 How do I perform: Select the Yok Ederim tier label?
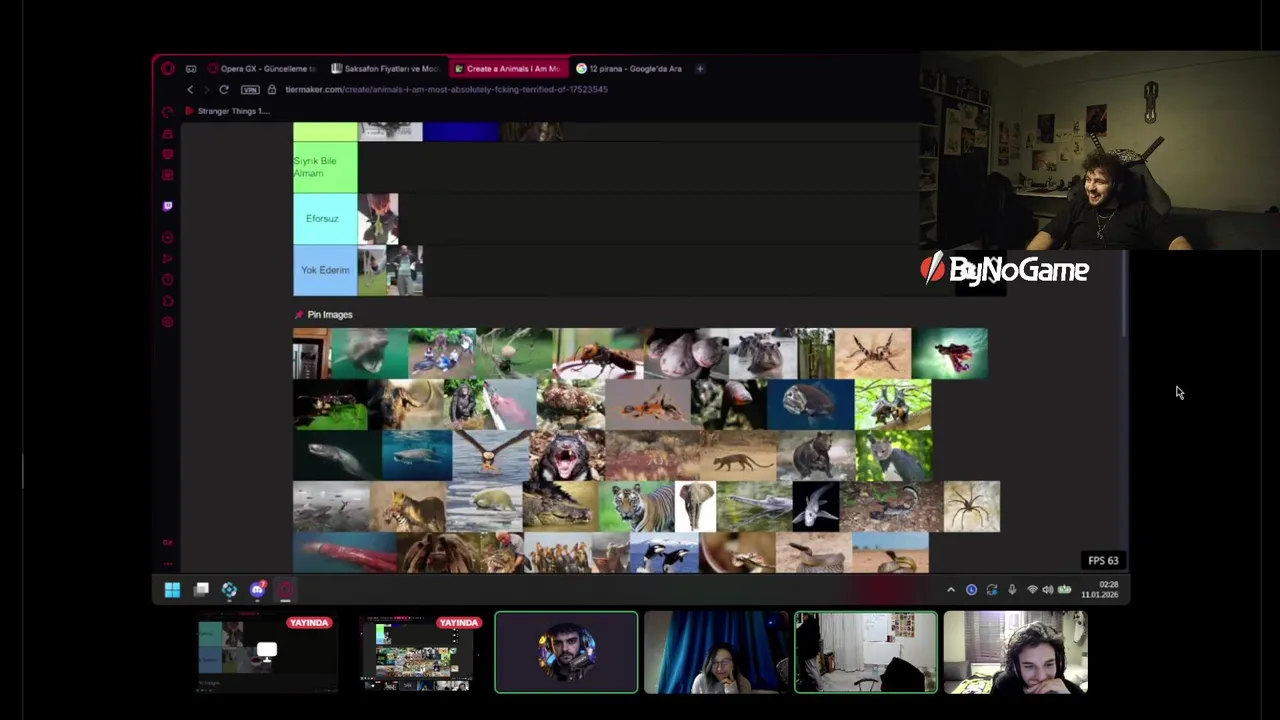(325, 271)
